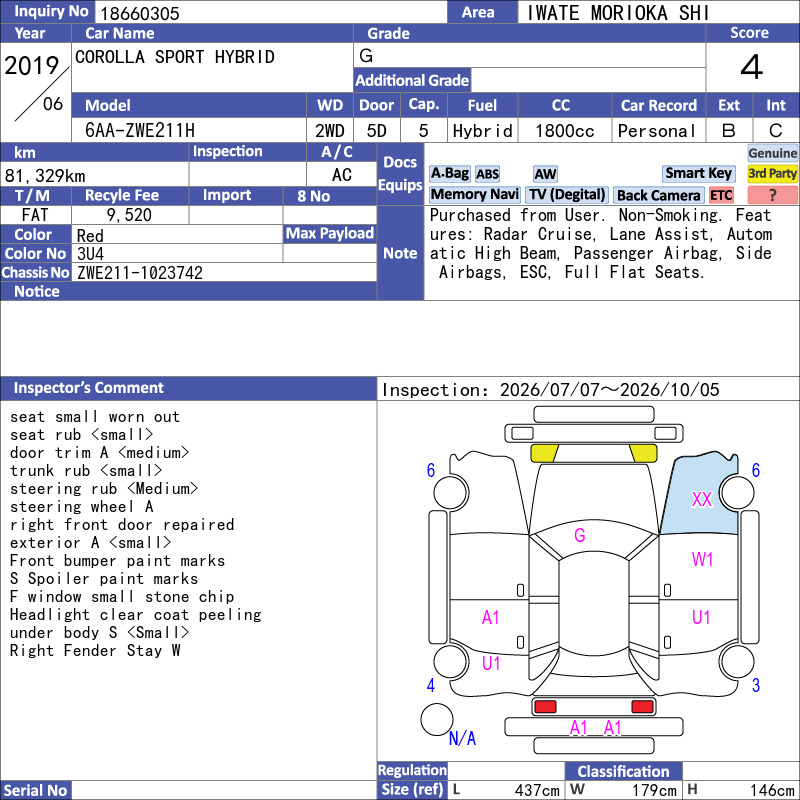Click recycle fee 9,520
800x800 pixels.
tap(129, 215)
